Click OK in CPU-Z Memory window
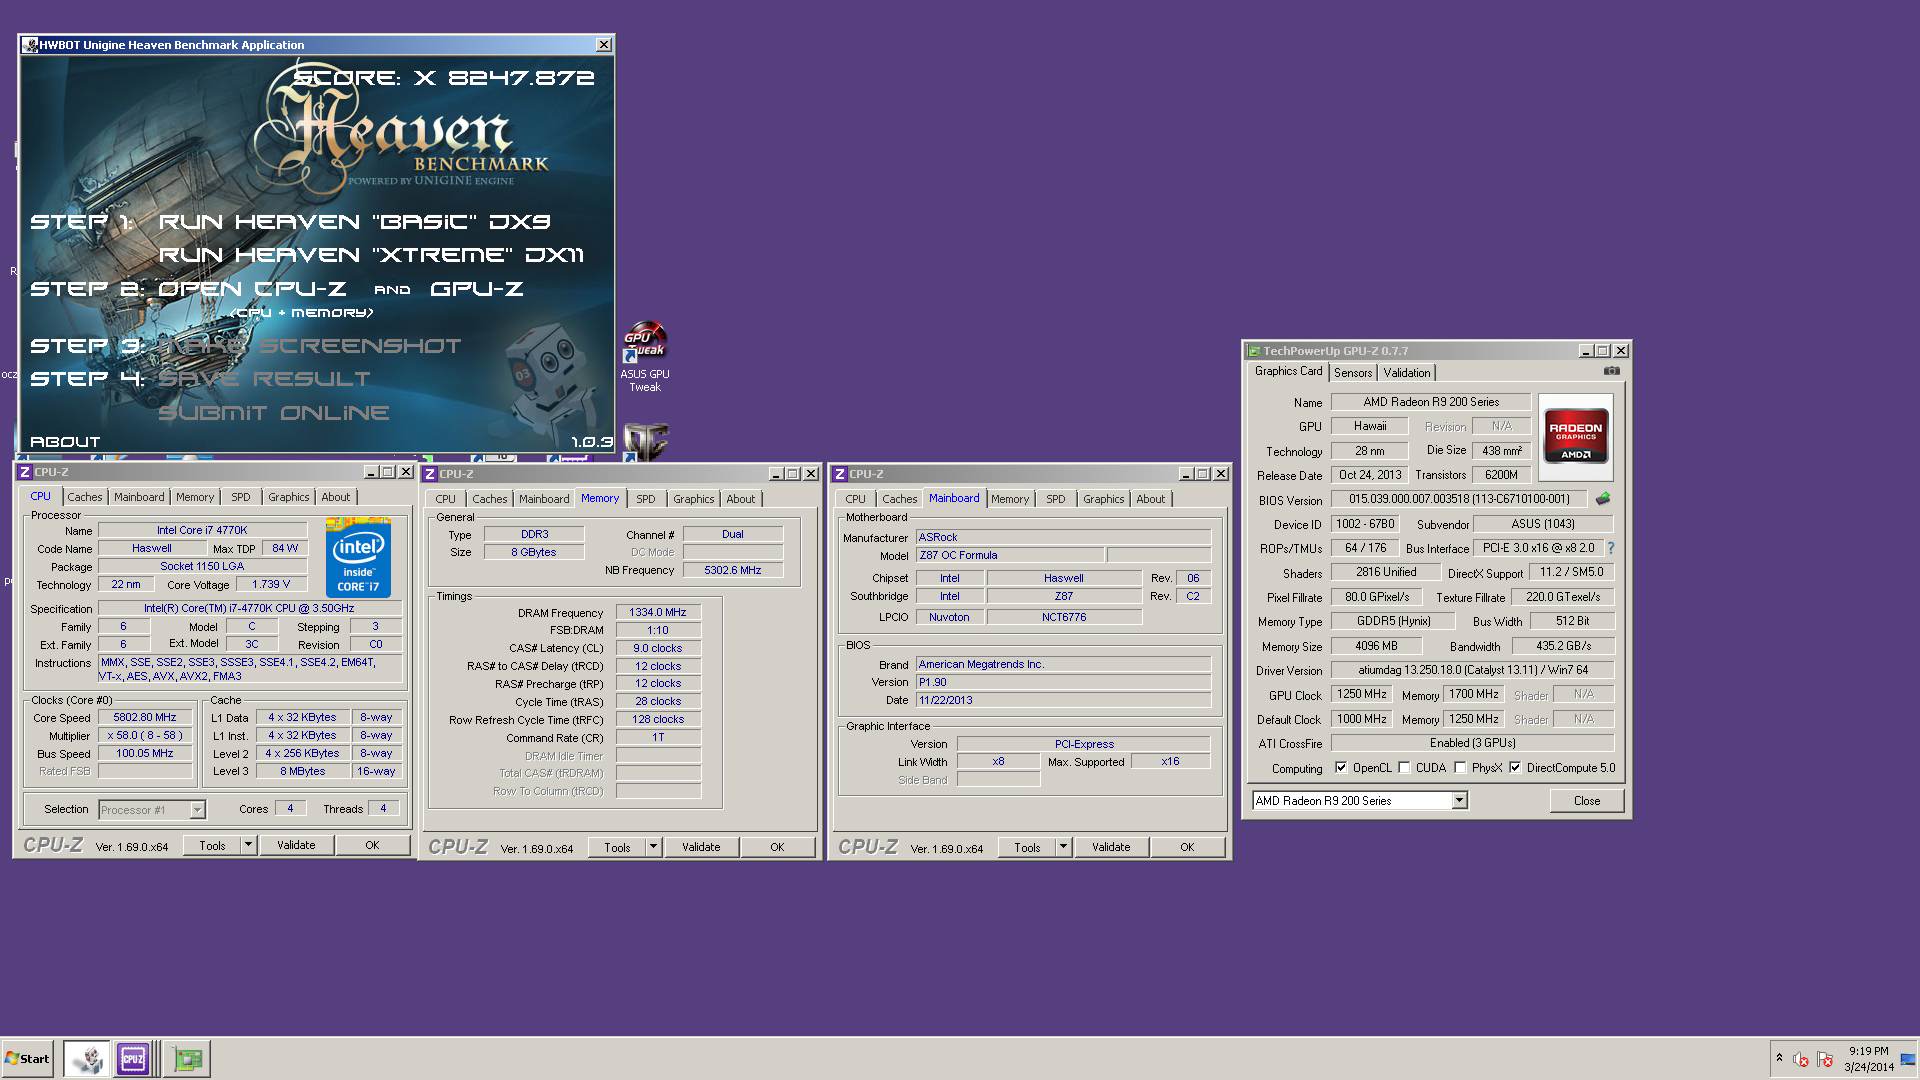The image size is (1920, 1080). pos(777,848)
